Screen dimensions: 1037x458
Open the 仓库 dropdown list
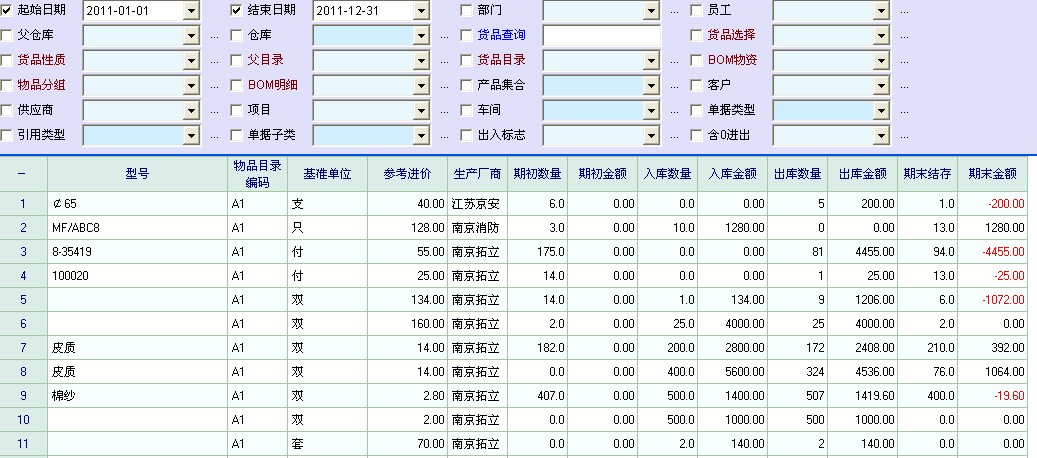tap(421, 35)
